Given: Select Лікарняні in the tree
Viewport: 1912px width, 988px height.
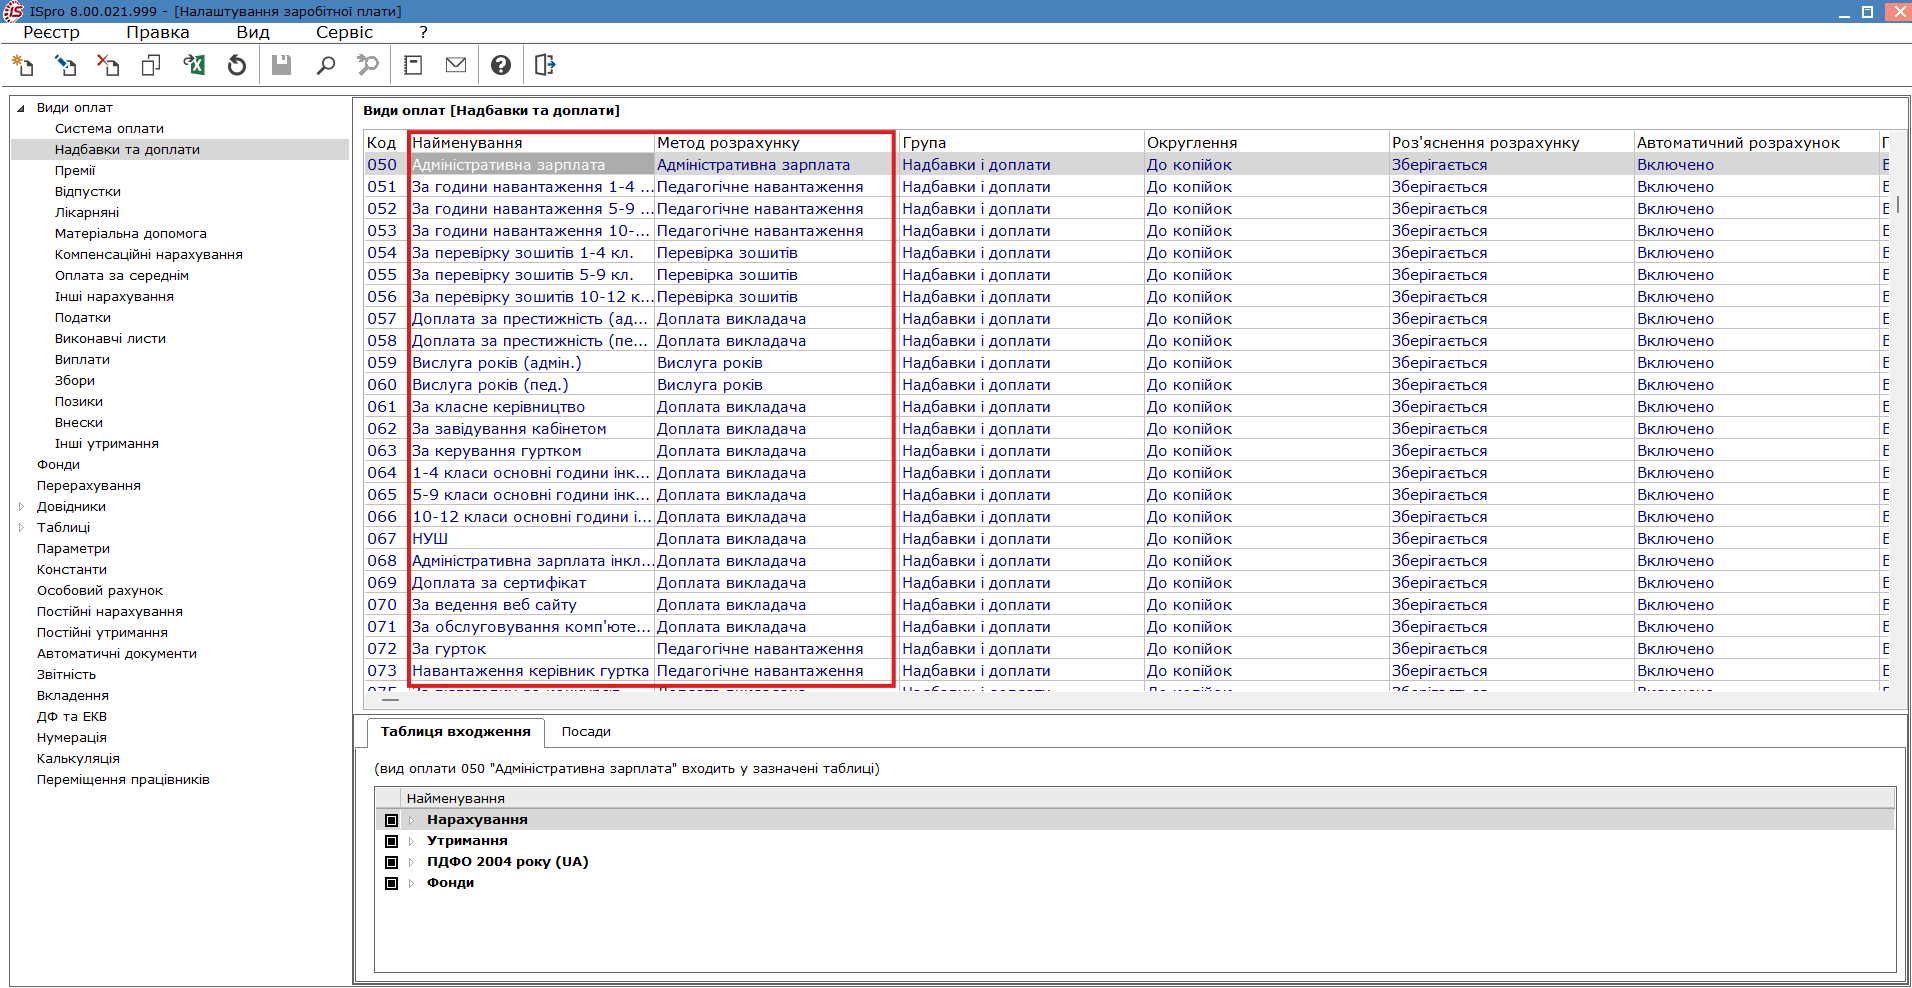Looking at the screenshot, I should pyautogui.click(x=87, y=213).
